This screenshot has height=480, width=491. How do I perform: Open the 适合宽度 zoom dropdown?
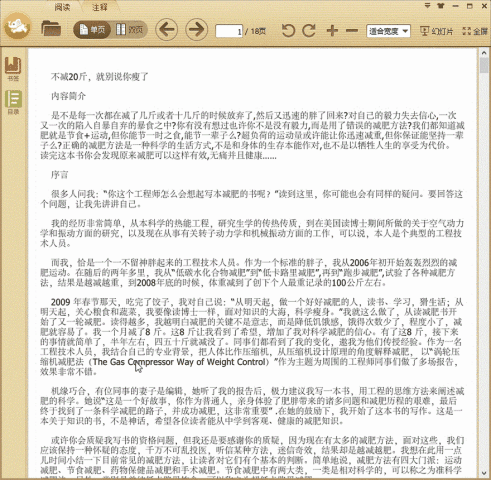pyautogui.click(x=388, y=31)
